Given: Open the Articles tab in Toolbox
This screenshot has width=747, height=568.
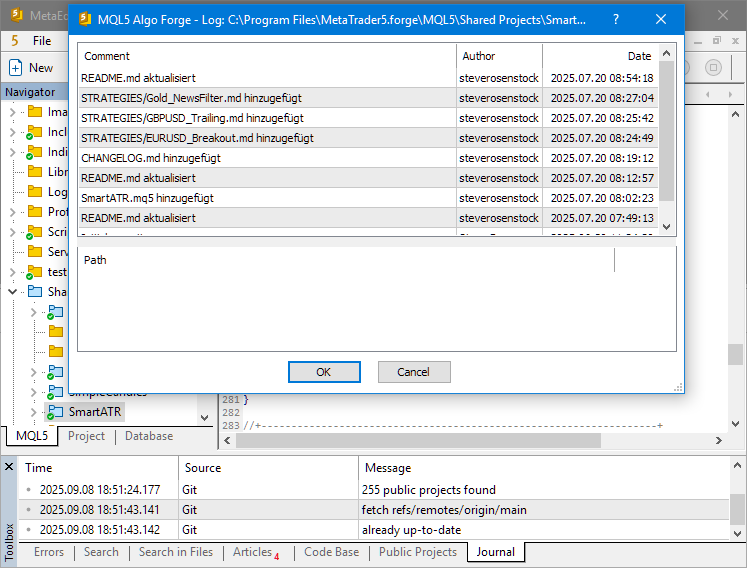Looking at the screenshot, I should (255, 552).
